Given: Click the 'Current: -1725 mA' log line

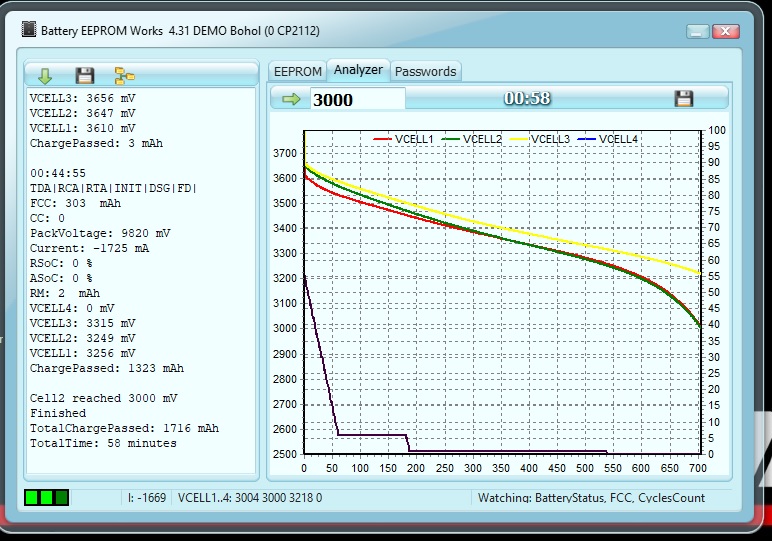Looking at the screenshot, I should coord(89,248).
